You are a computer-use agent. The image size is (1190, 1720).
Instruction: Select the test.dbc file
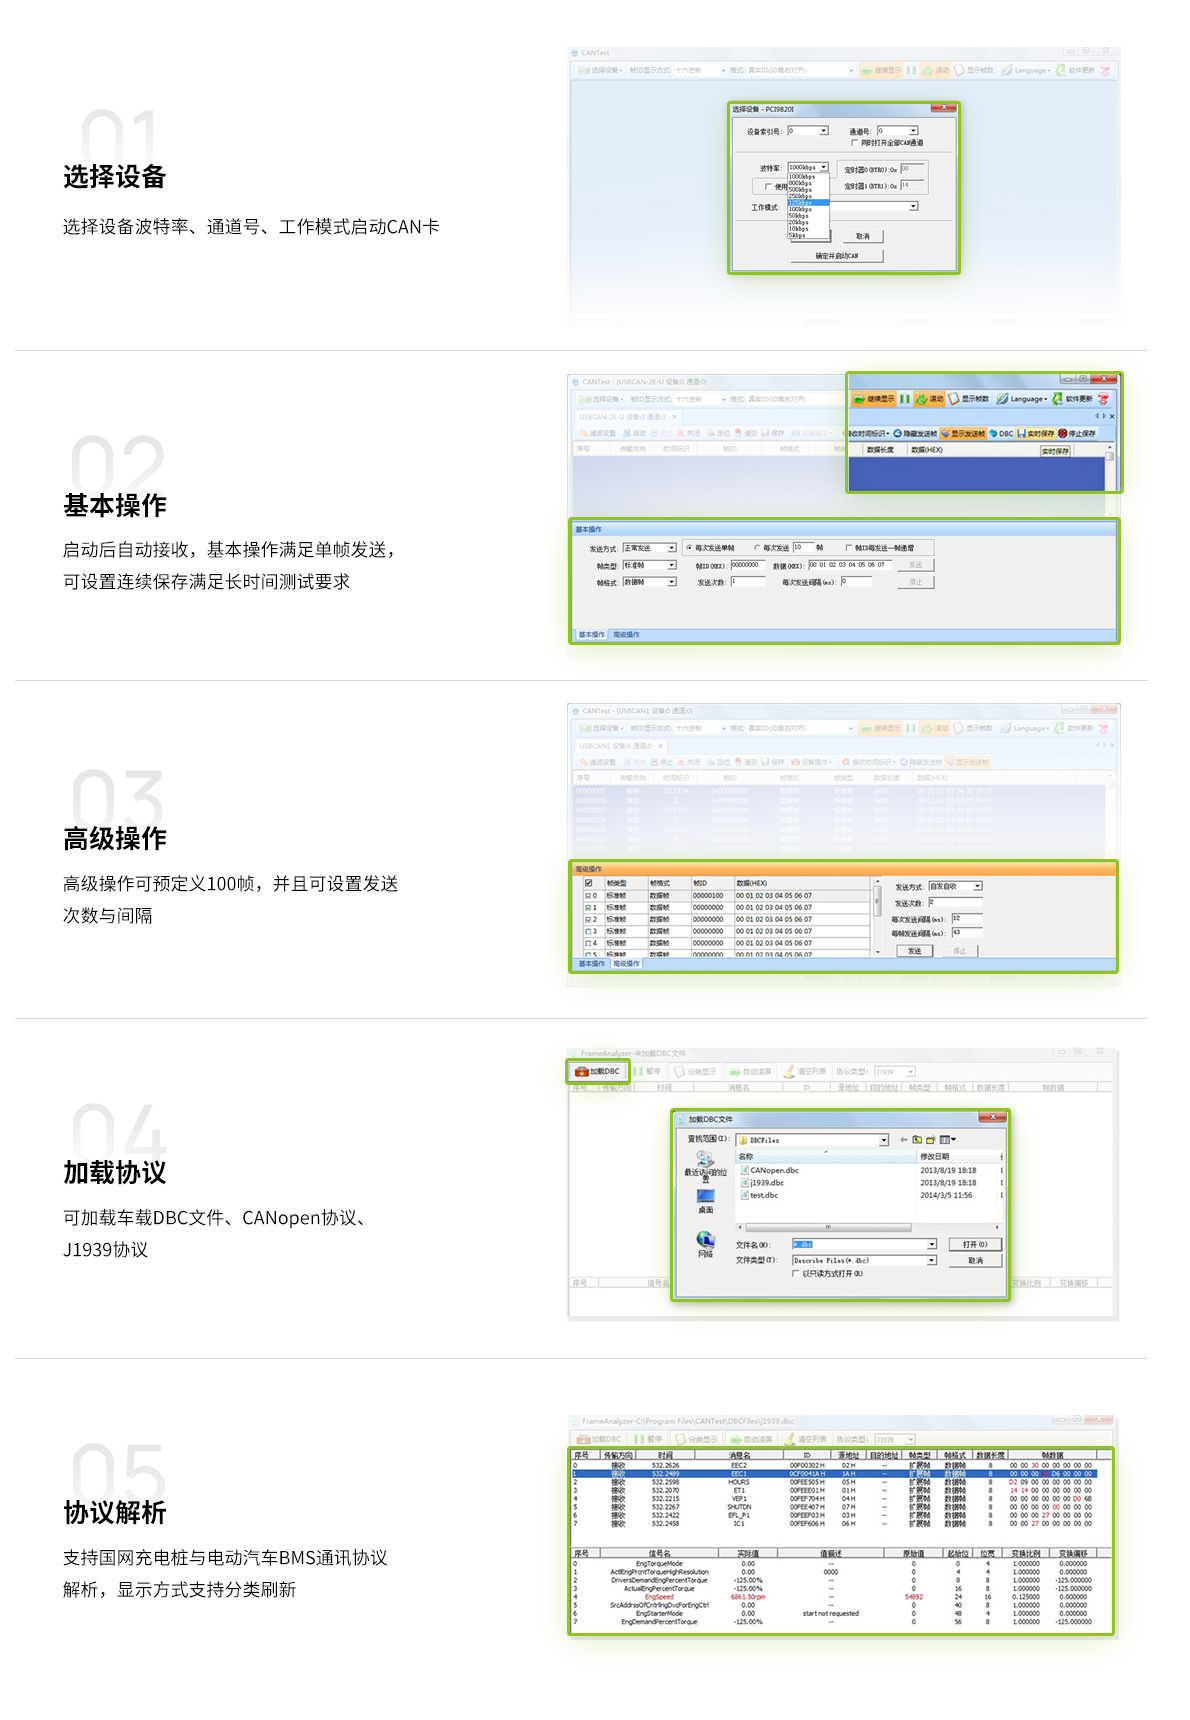pos(760,1195)
